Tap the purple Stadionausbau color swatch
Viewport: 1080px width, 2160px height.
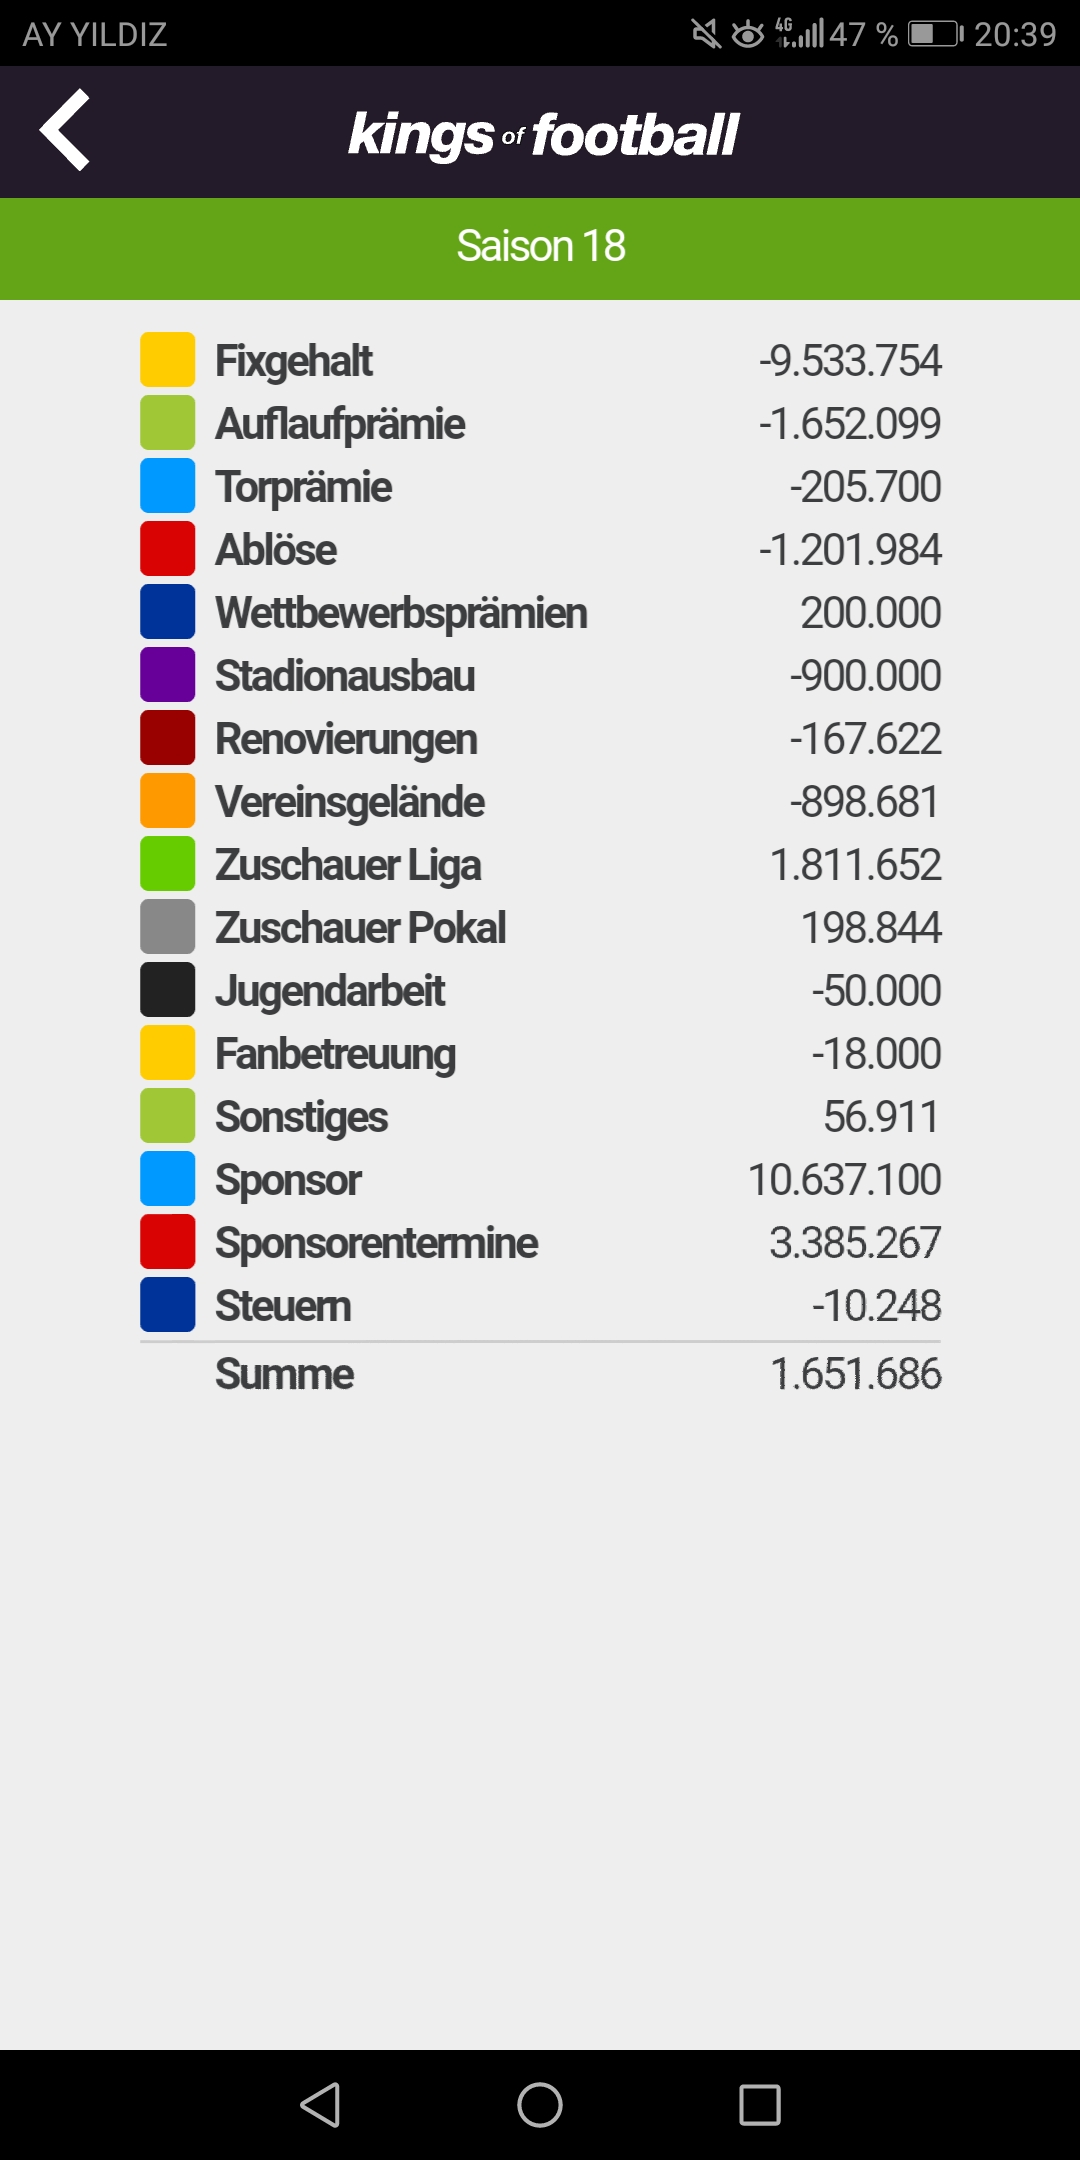point(167,675)
